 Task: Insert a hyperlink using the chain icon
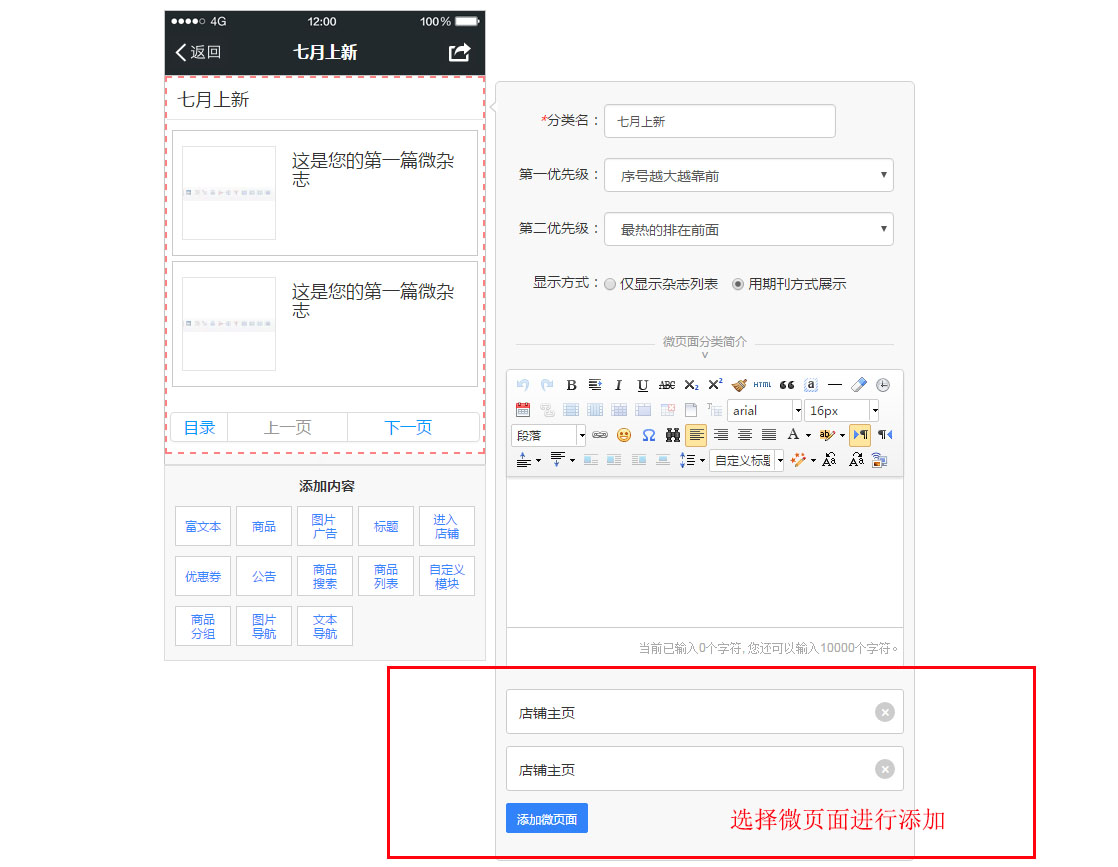click(600, 435)
